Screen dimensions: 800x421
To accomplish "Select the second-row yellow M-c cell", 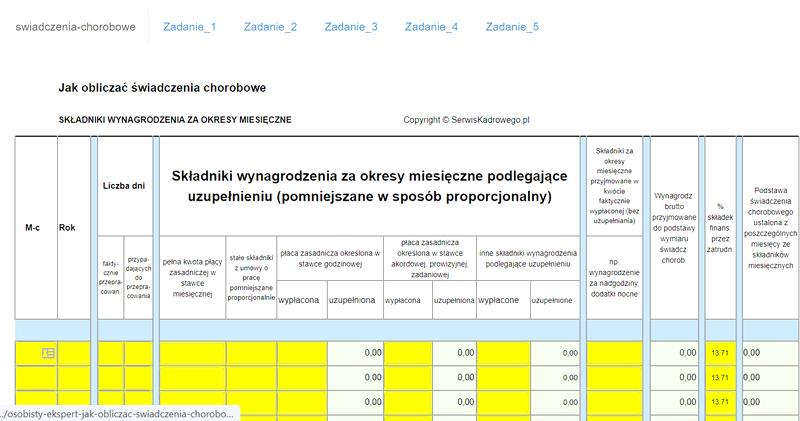I will 36,378.
